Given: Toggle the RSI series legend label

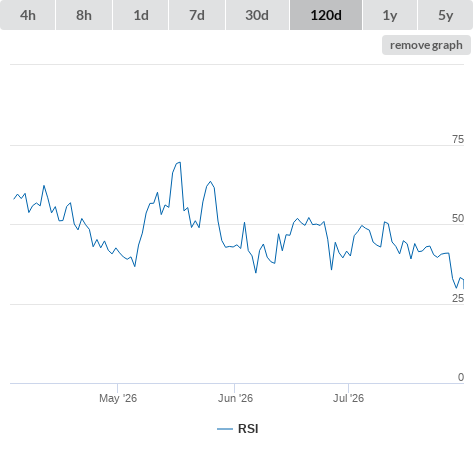Looking at the screenshot, I should click(x=248, y=429).
